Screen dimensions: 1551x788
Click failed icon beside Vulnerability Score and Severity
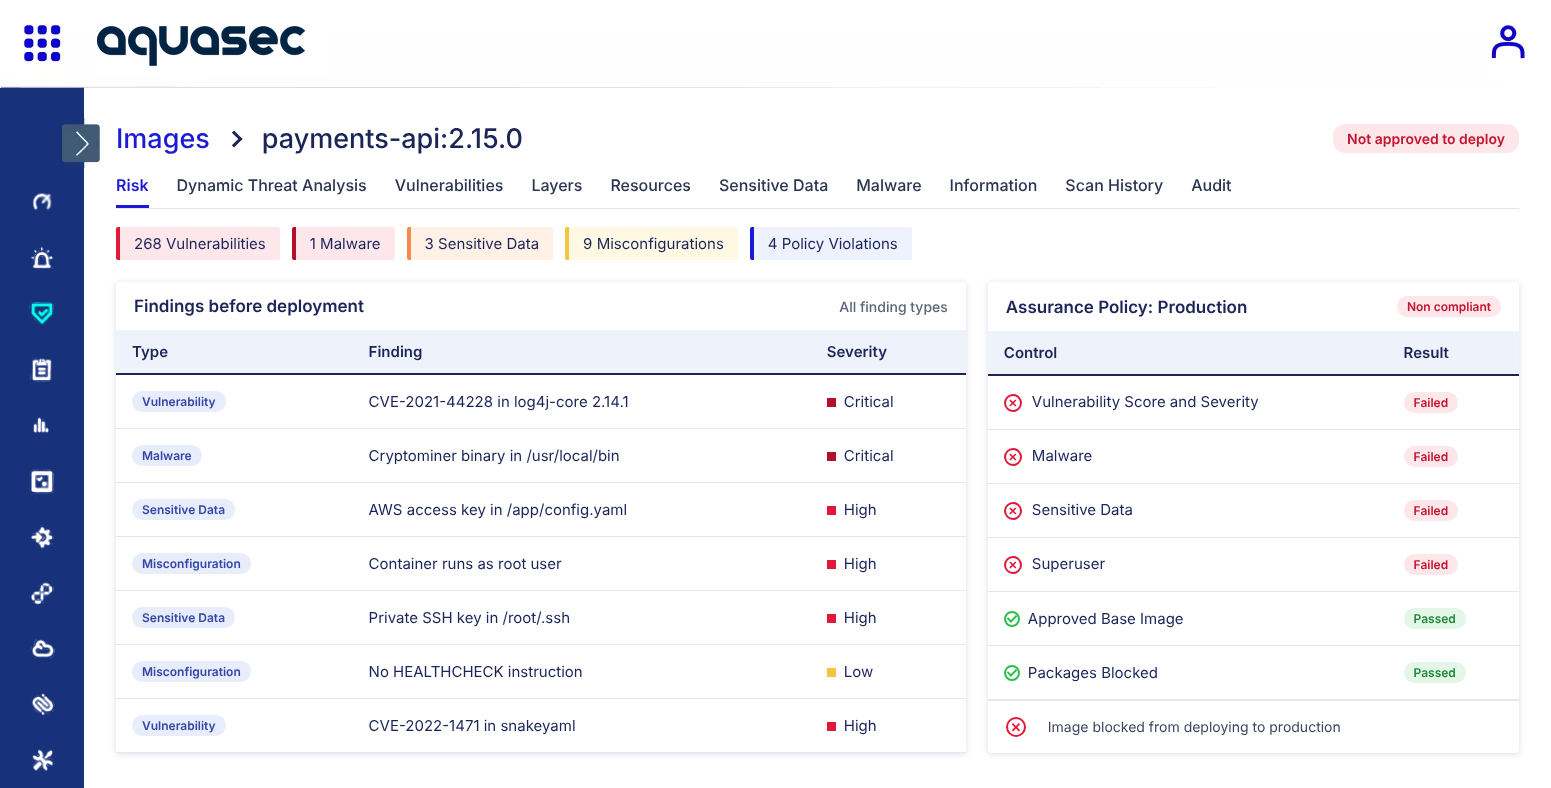coord(1013,402)
